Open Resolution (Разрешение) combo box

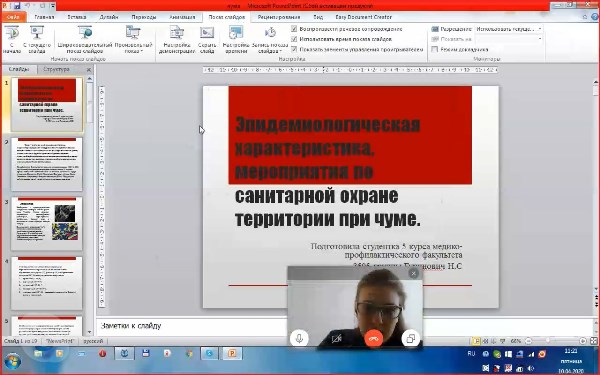tap(509, 29)
